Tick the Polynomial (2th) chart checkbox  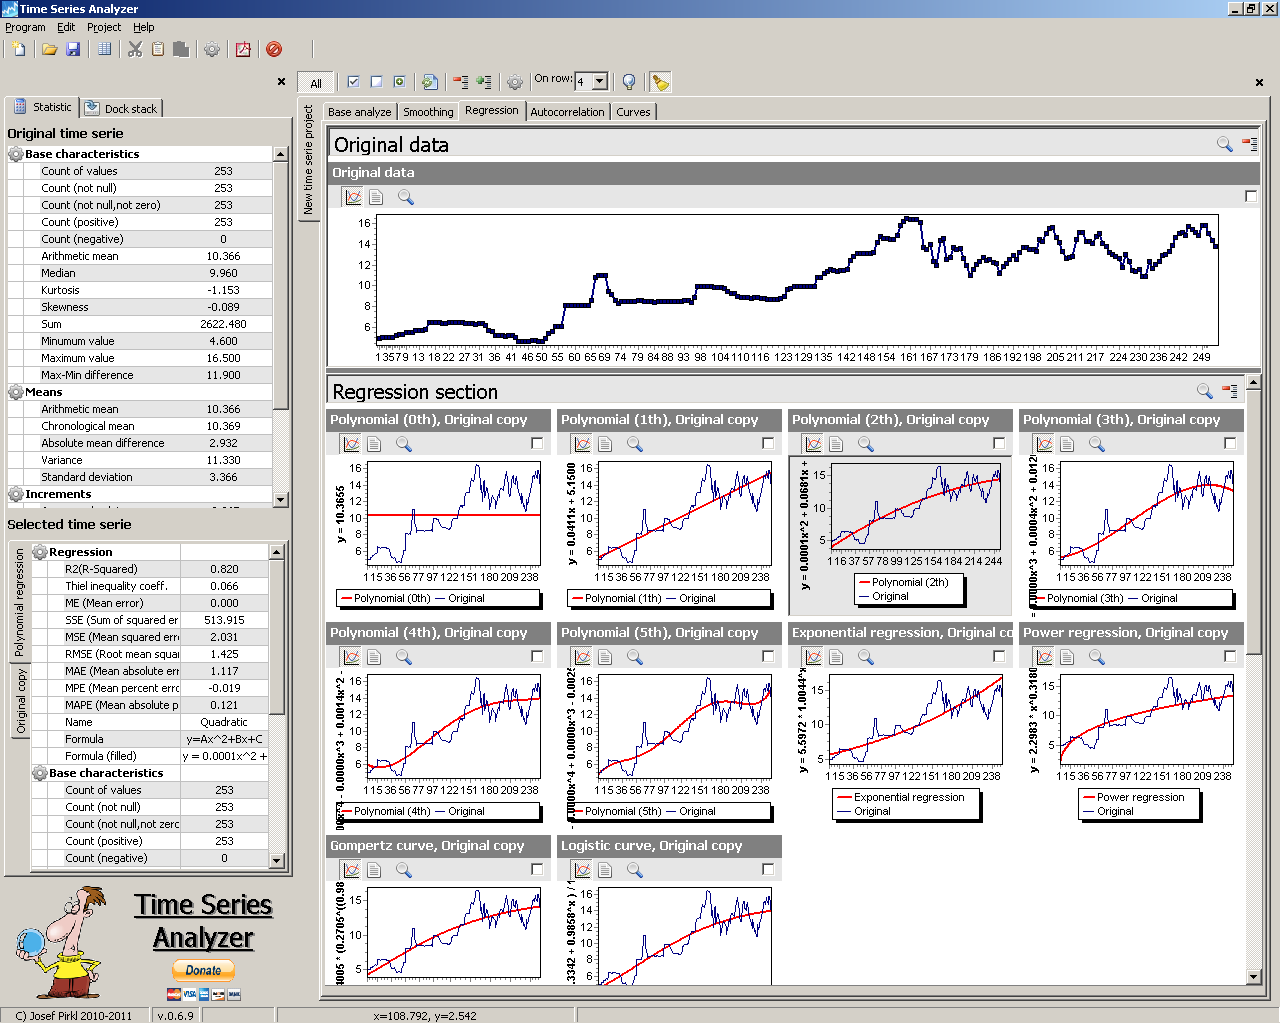(x=999, y=444)
